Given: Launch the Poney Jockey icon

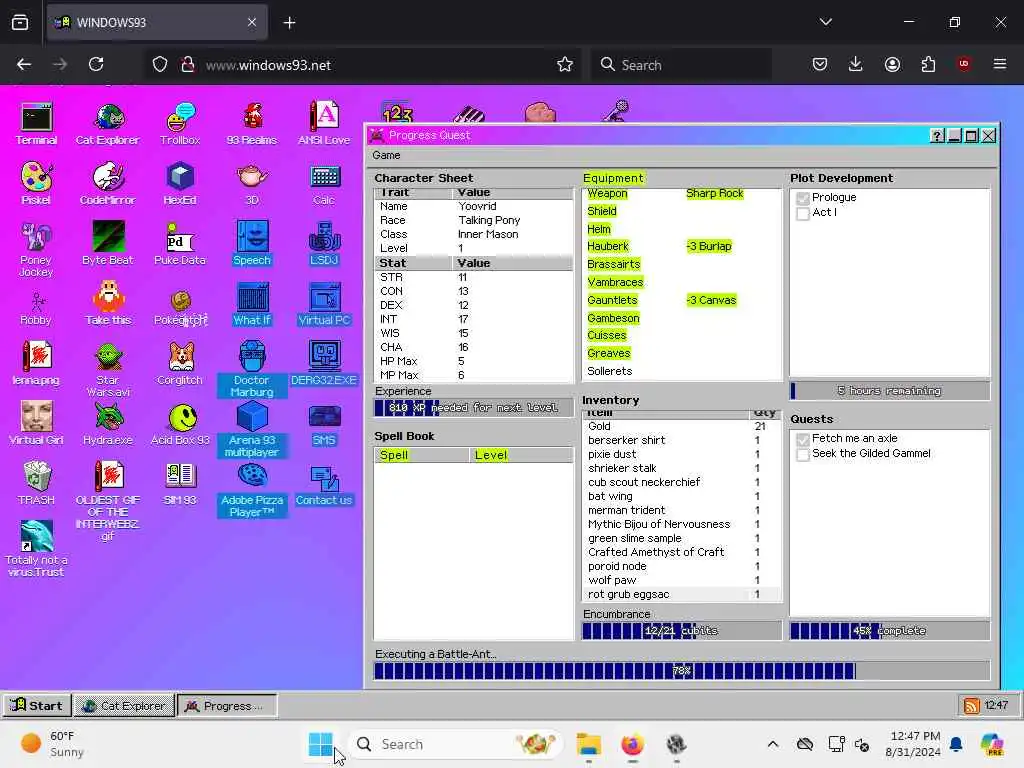Looking at the screenshot, I should click(x=36, y=249).
